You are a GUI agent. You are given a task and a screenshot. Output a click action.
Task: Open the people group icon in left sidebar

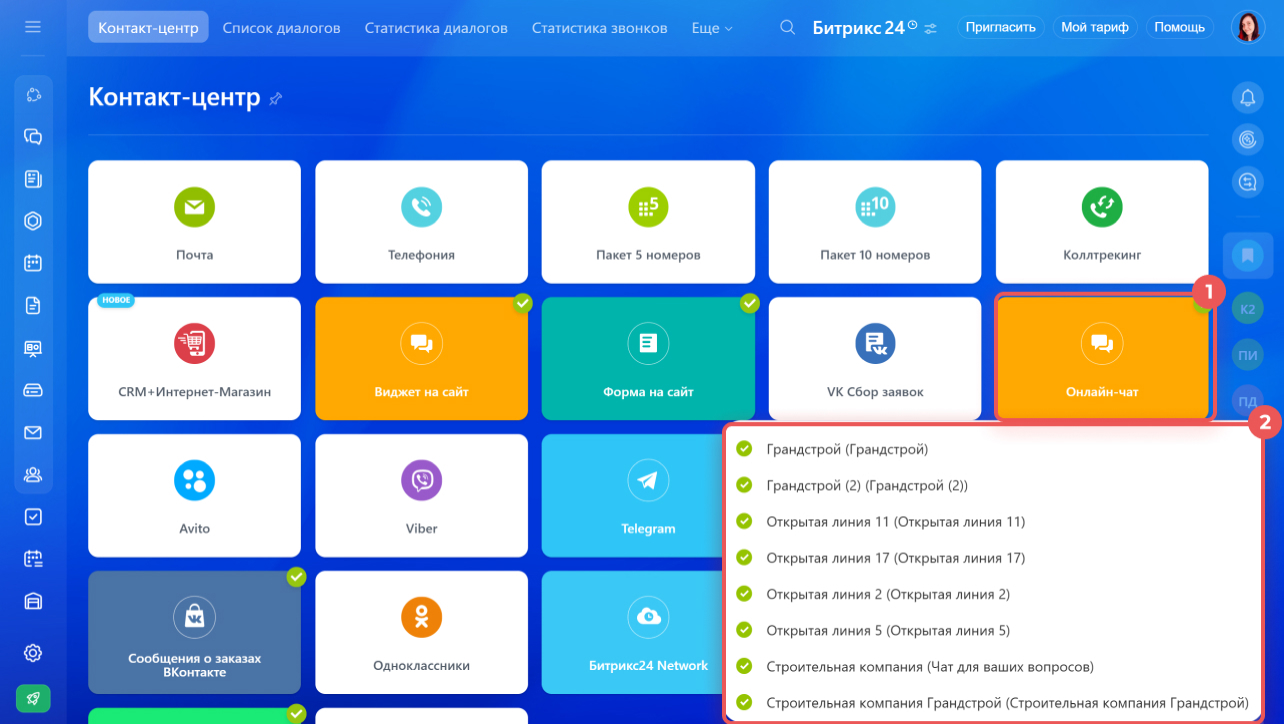coord(33,475)
